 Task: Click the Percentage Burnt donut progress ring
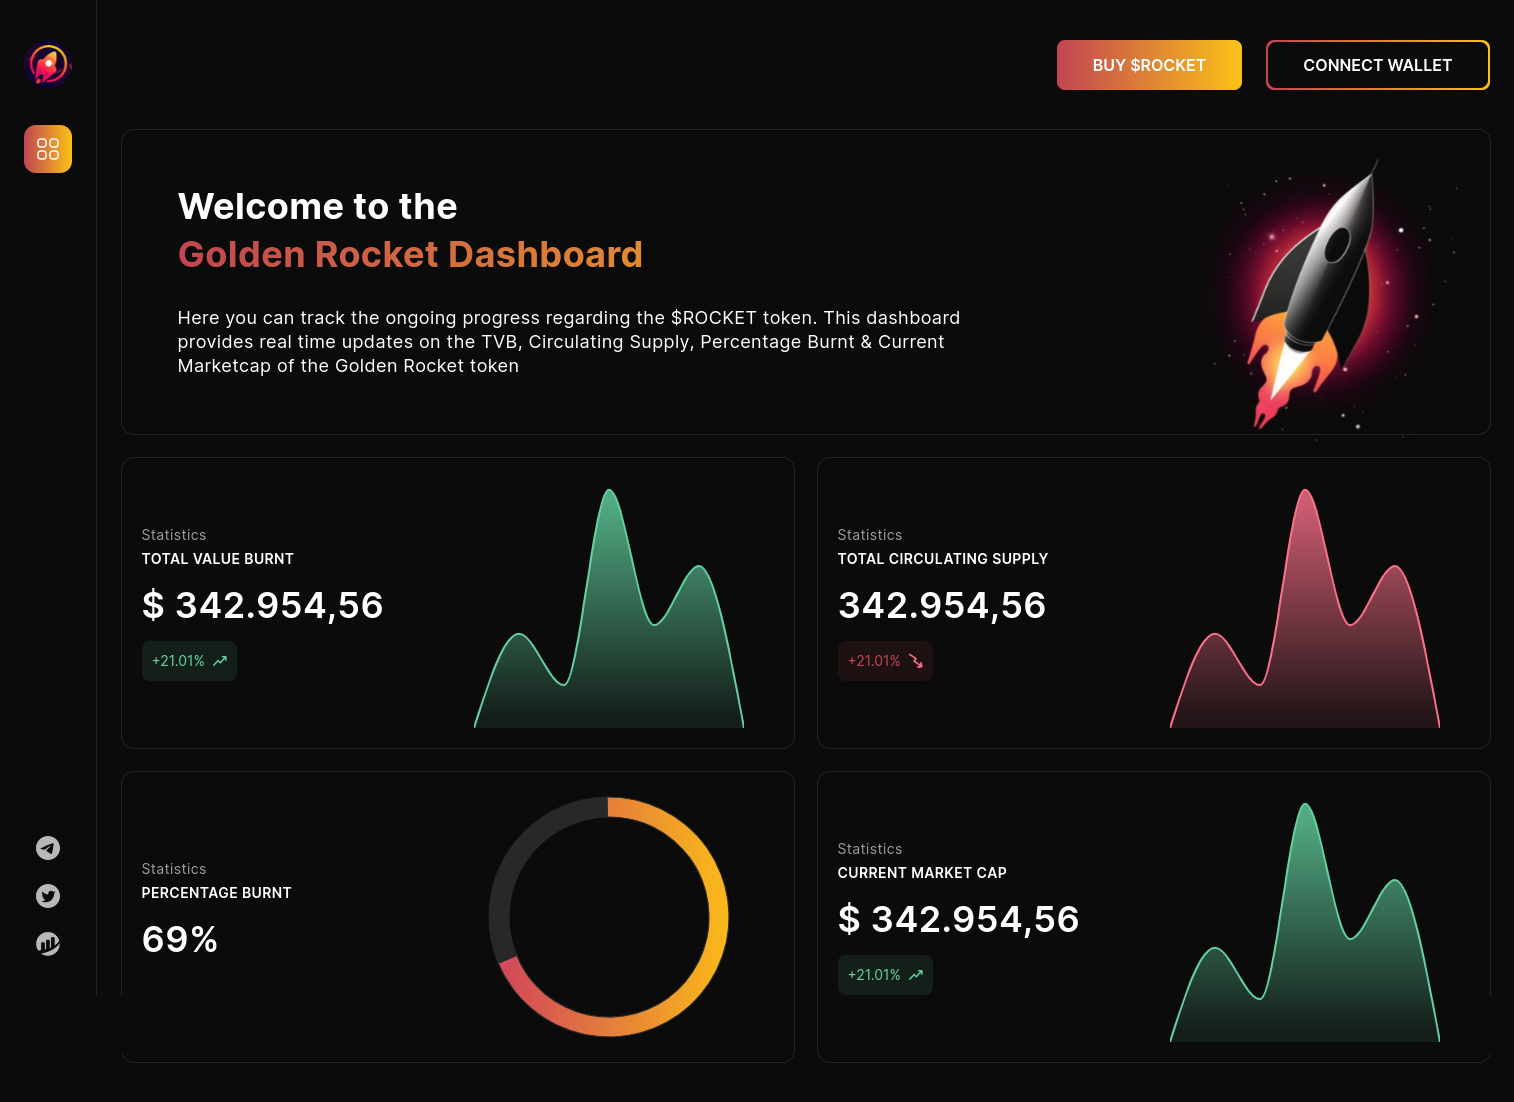coord(608,917)
